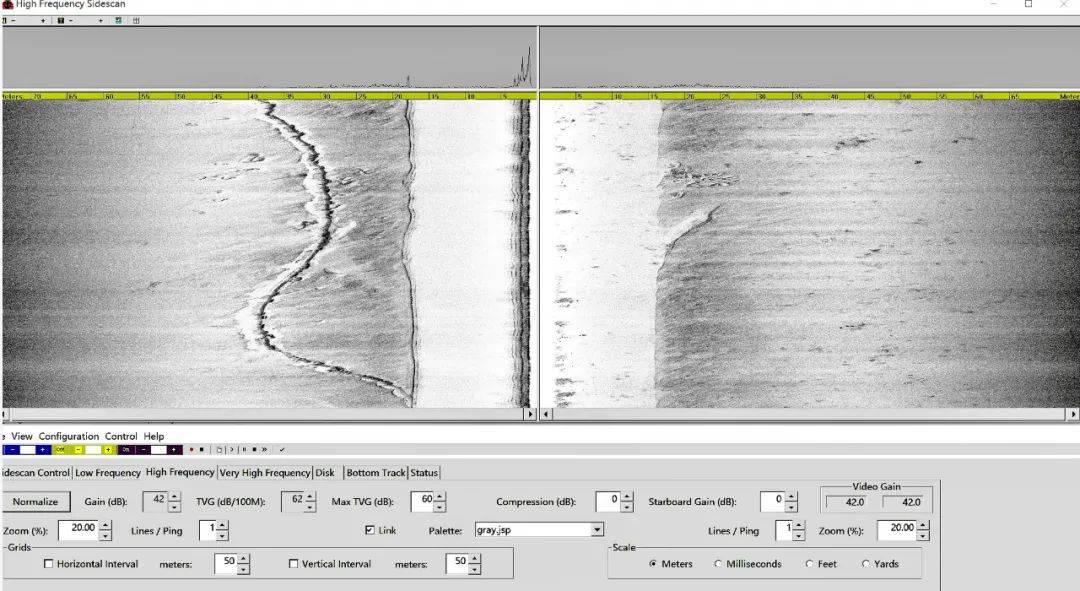The image size is (1080, 591).
Task: Click the grid icon in sidescan window toolbar
Action: click(x=136, y=20)
